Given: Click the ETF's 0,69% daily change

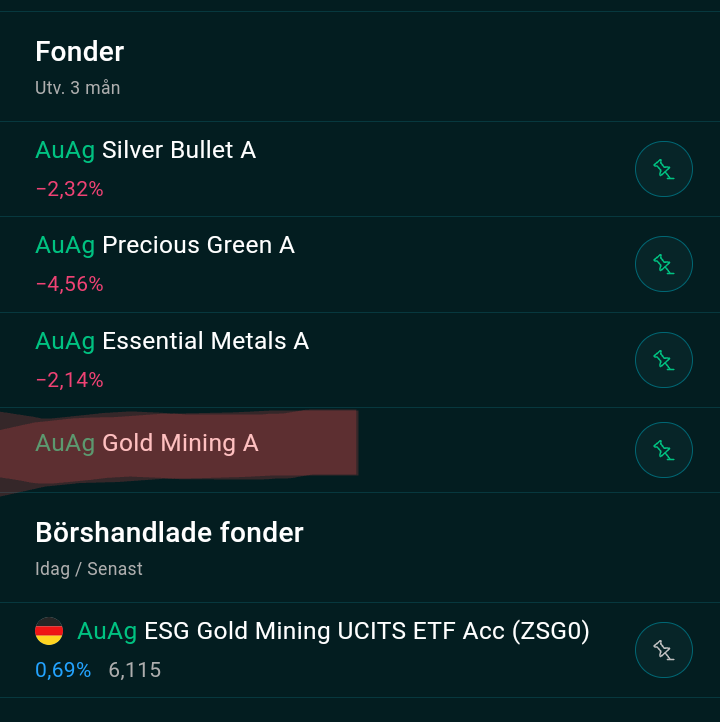Looking at the screenshot, I should pyautogui.click(x=63, y=670).
